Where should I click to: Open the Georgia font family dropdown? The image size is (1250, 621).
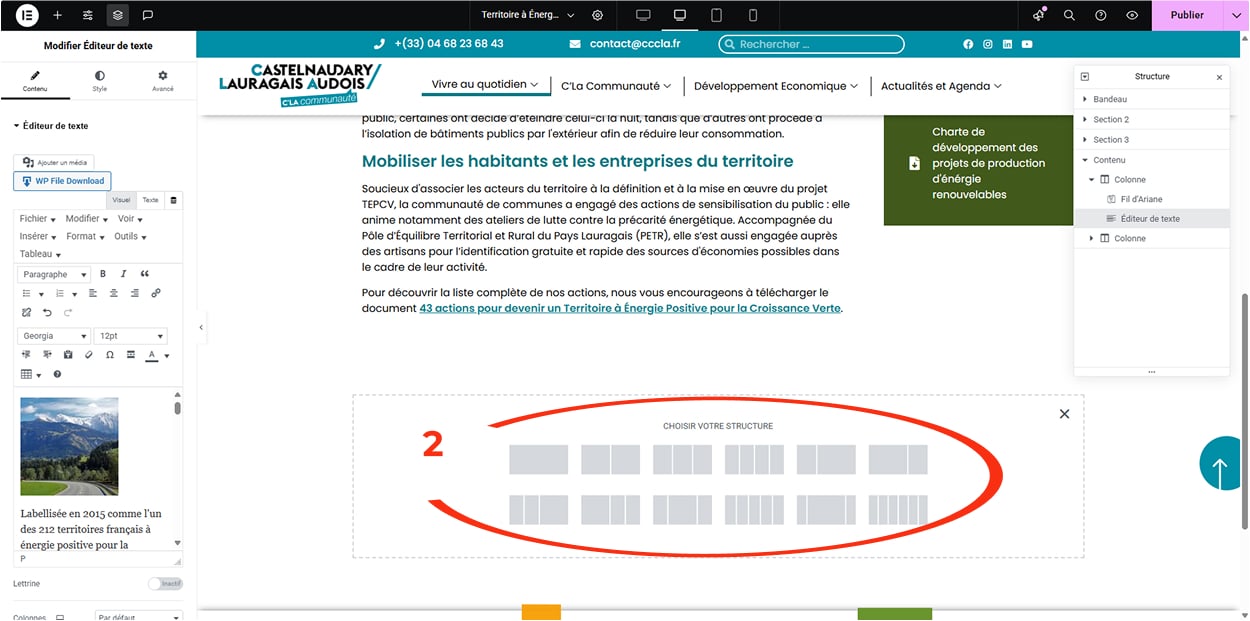pyautogui.click(x=53, y=336)
